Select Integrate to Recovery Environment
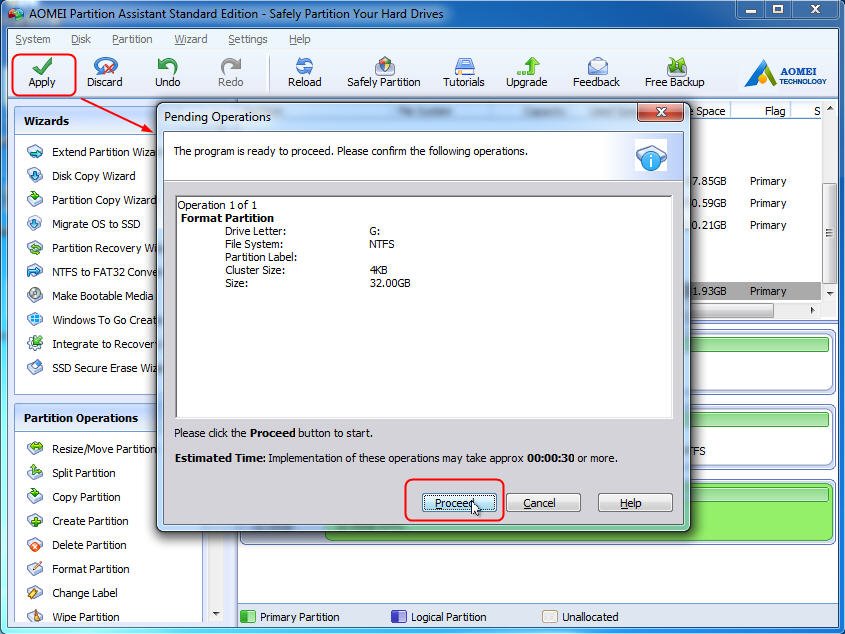This screenshot has width=845, height=634. click(x=91, y=344)
